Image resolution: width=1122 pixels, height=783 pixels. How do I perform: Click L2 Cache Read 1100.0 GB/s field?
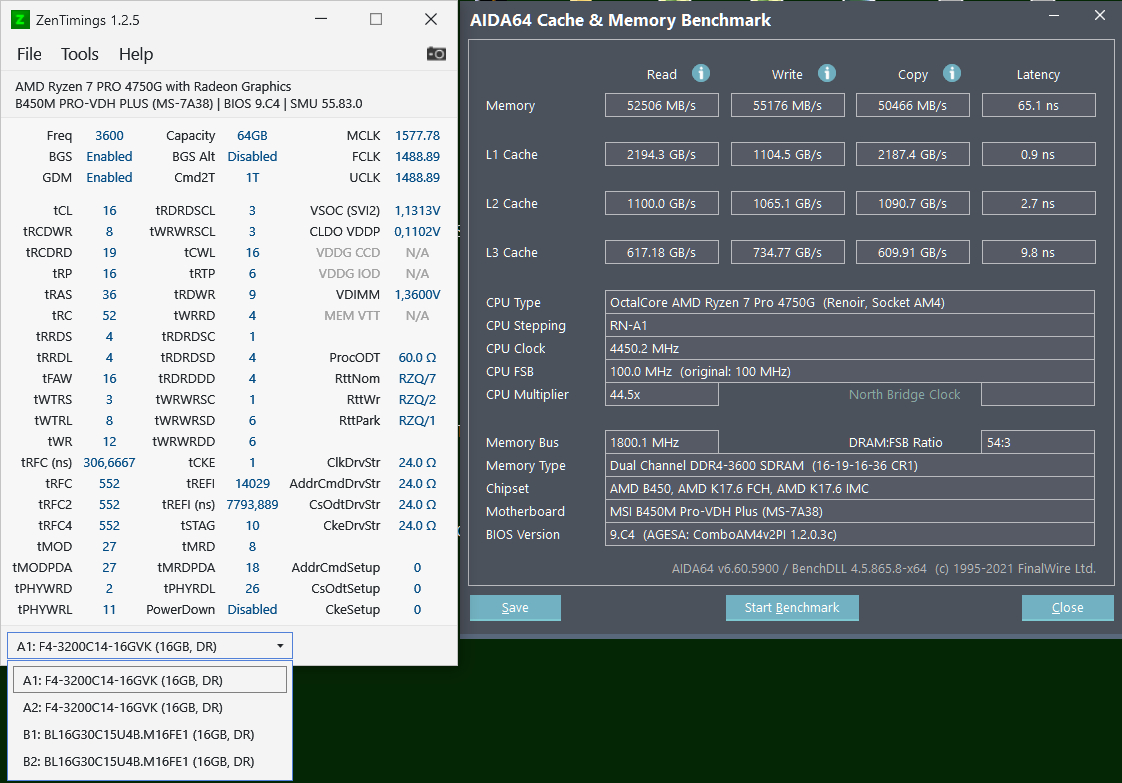(662, 203)
